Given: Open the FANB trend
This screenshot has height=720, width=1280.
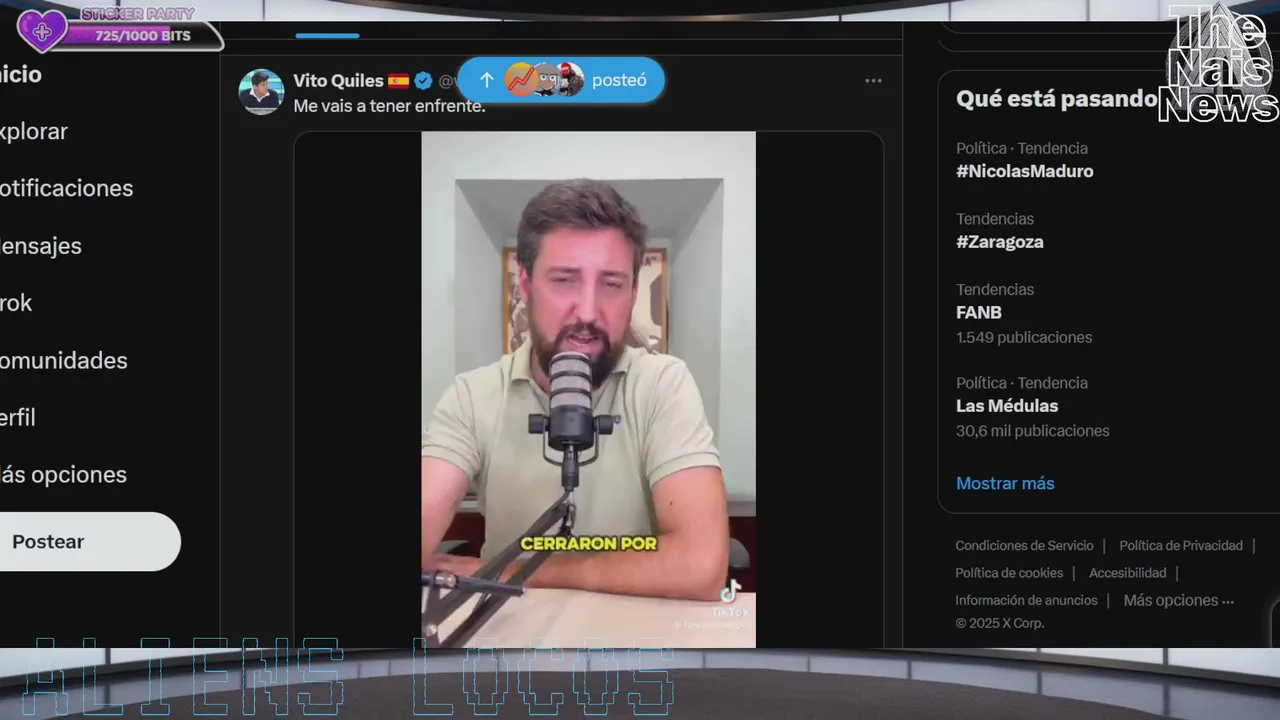Looking at the screenshot, I should tap(978, 313).
